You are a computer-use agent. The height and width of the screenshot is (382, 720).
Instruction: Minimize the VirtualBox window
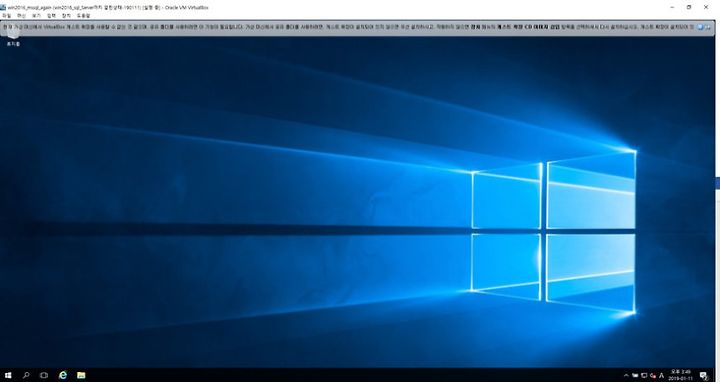[672, 7]
